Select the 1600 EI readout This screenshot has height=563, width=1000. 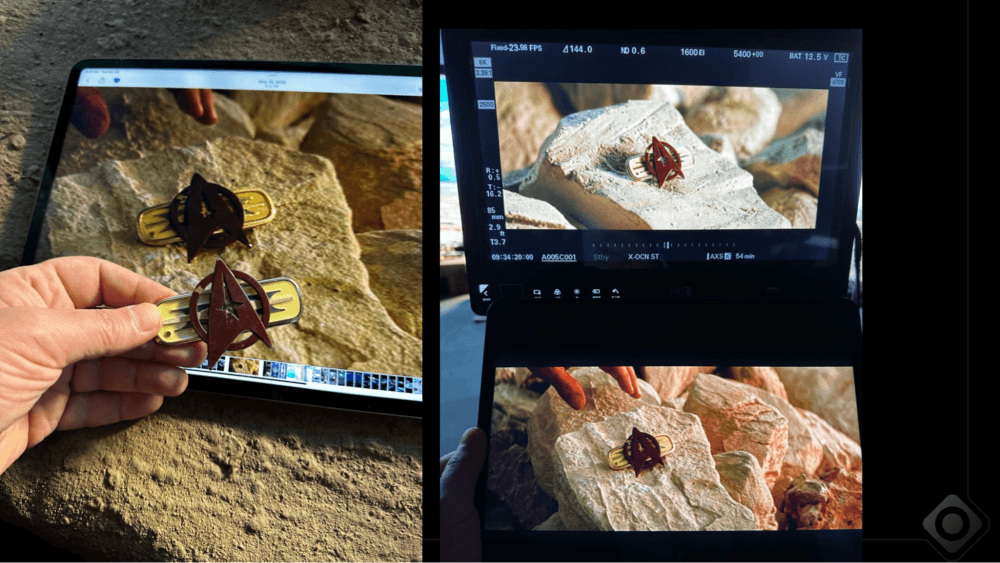(x=692, y=52)
